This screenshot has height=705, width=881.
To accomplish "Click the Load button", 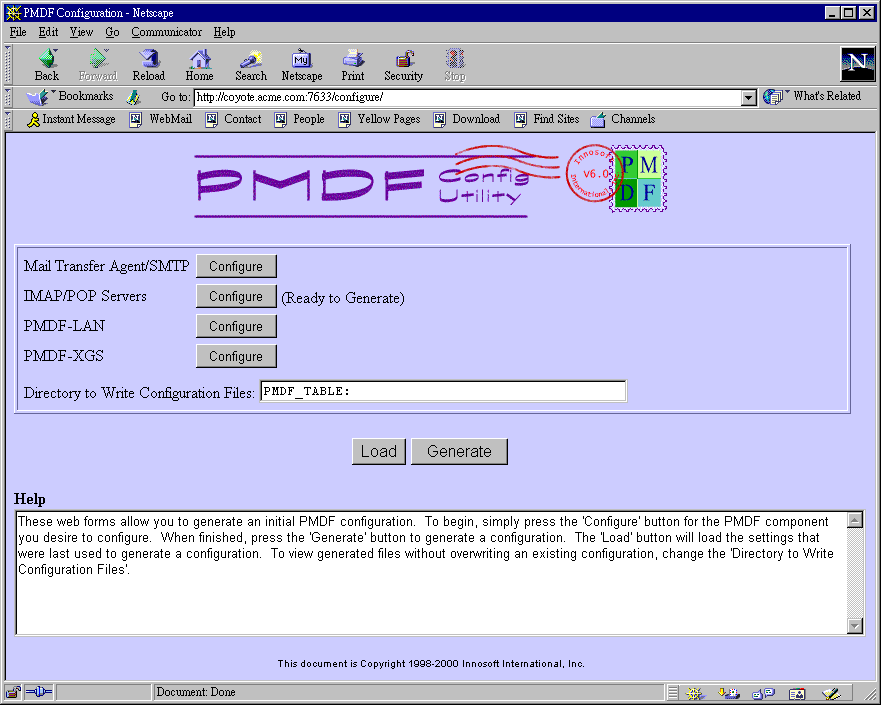I will [378, 451].
